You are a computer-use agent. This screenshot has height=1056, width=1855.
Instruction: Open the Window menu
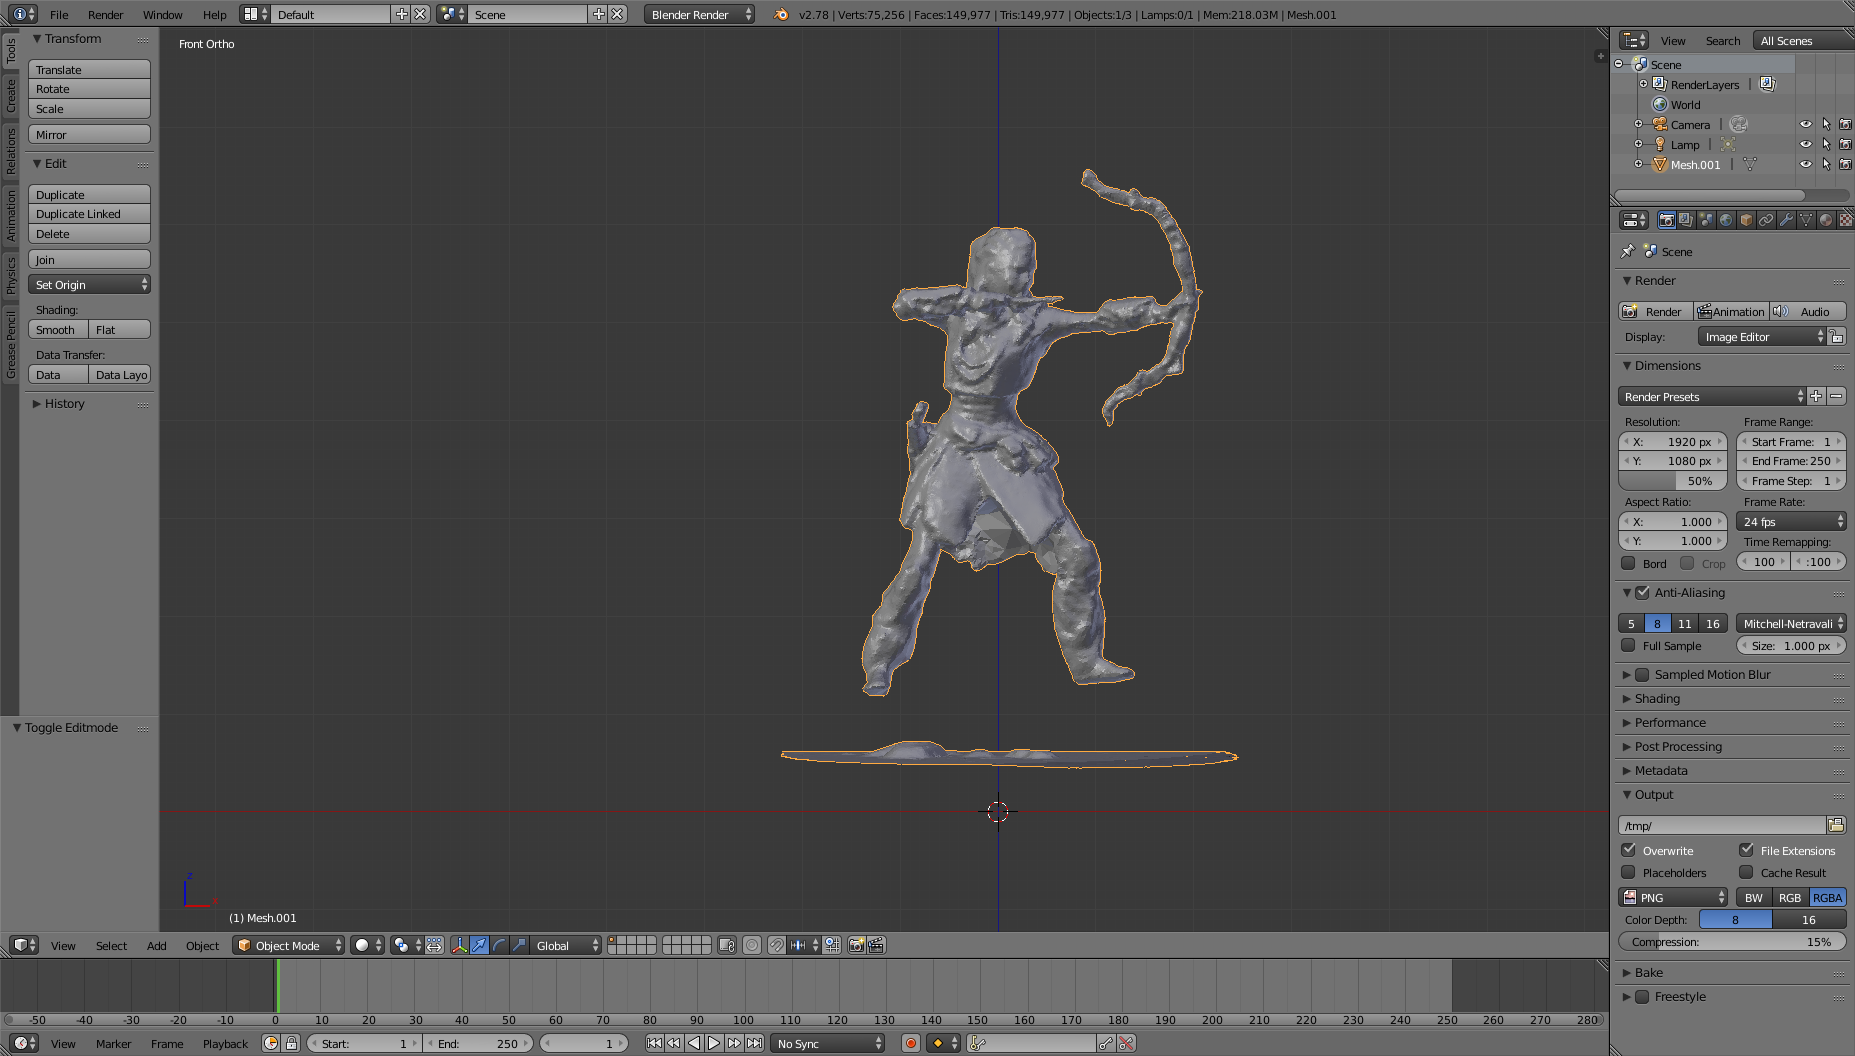[162, 14]
